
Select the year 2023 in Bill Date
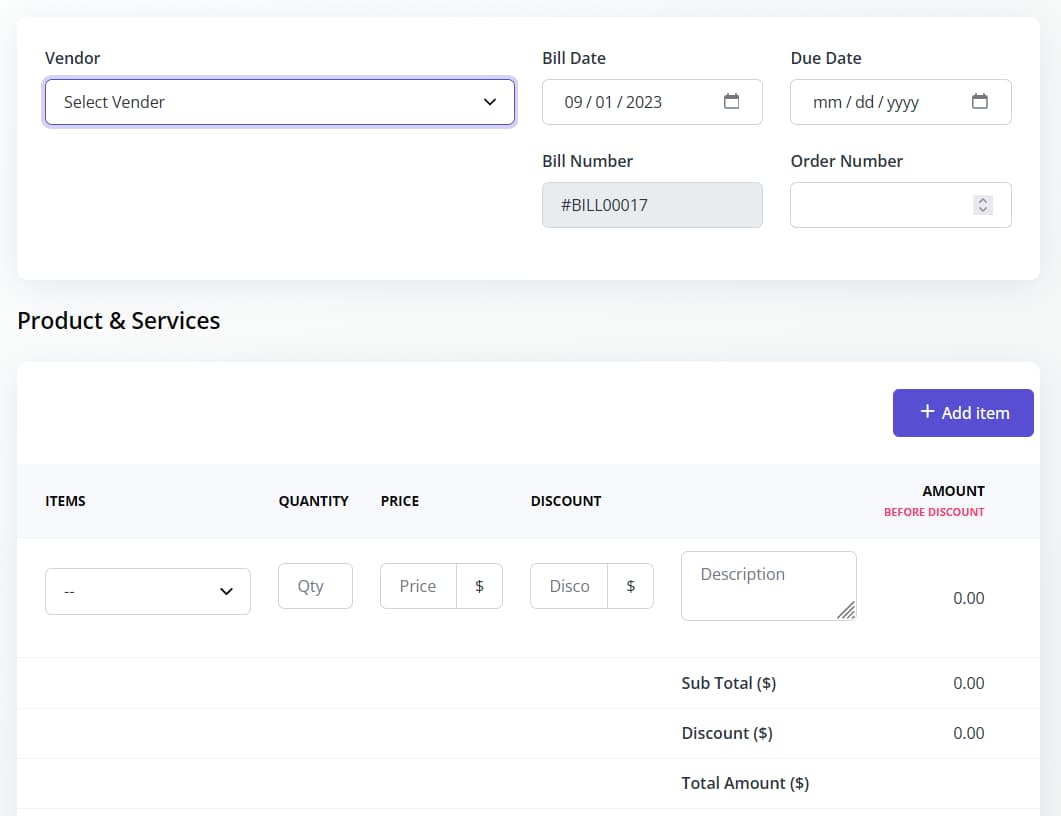pyautogui.click(x=644, y=102)
